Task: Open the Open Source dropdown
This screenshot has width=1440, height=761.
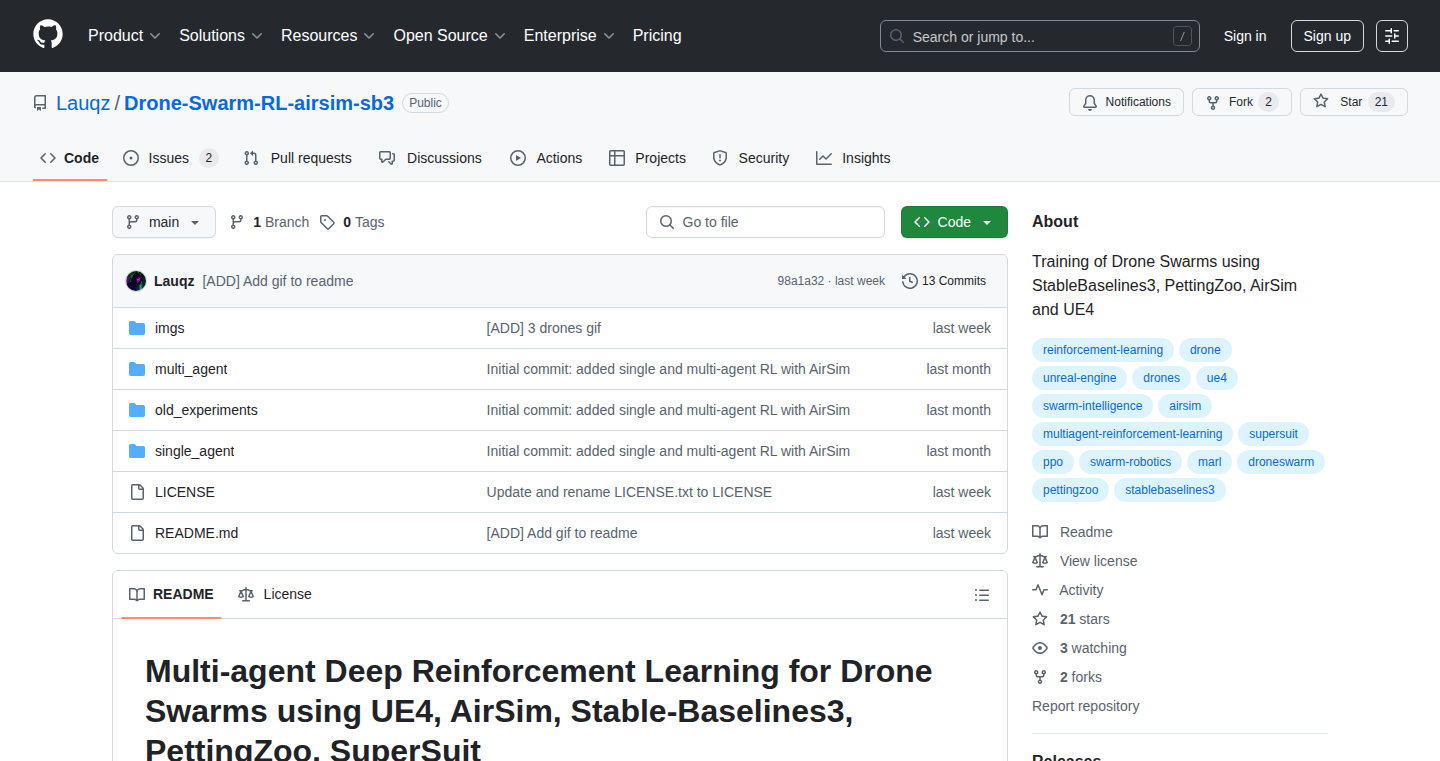Action: click(450, 35)
